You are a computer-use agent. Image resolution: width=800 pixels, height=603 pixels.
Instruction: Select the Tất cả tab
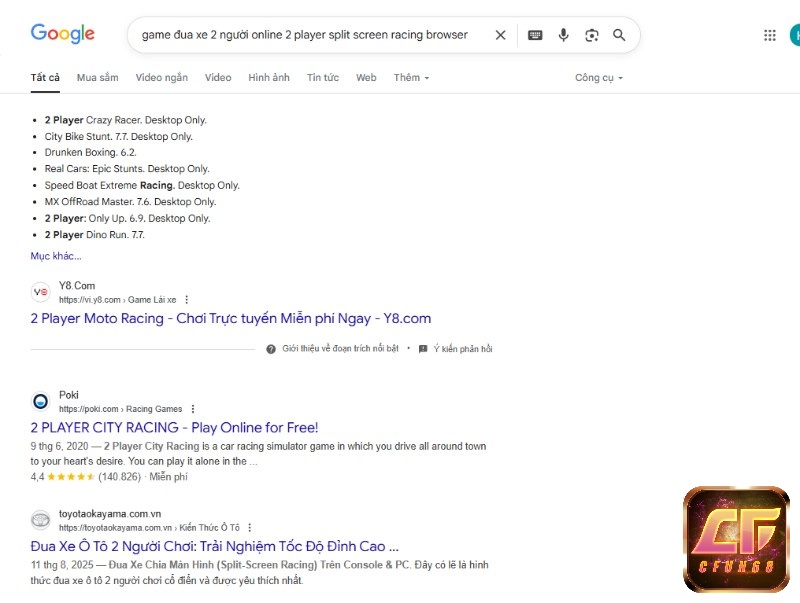coord(45,78)
